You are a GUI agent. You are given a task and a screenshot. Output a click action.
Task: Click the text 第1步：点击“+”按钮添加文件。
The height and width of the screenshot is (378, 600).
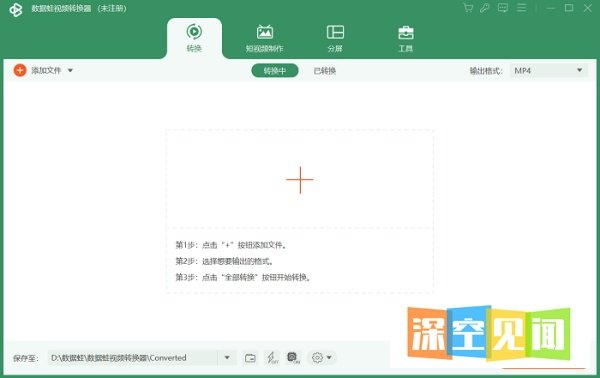pyautogui.click(x=231, y=245)
